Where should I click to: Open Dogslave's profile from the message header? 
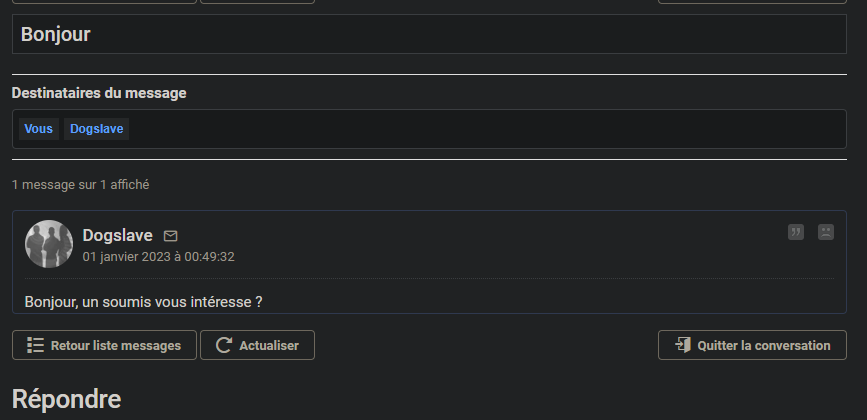pyautogui.click(x=117, y=235)
